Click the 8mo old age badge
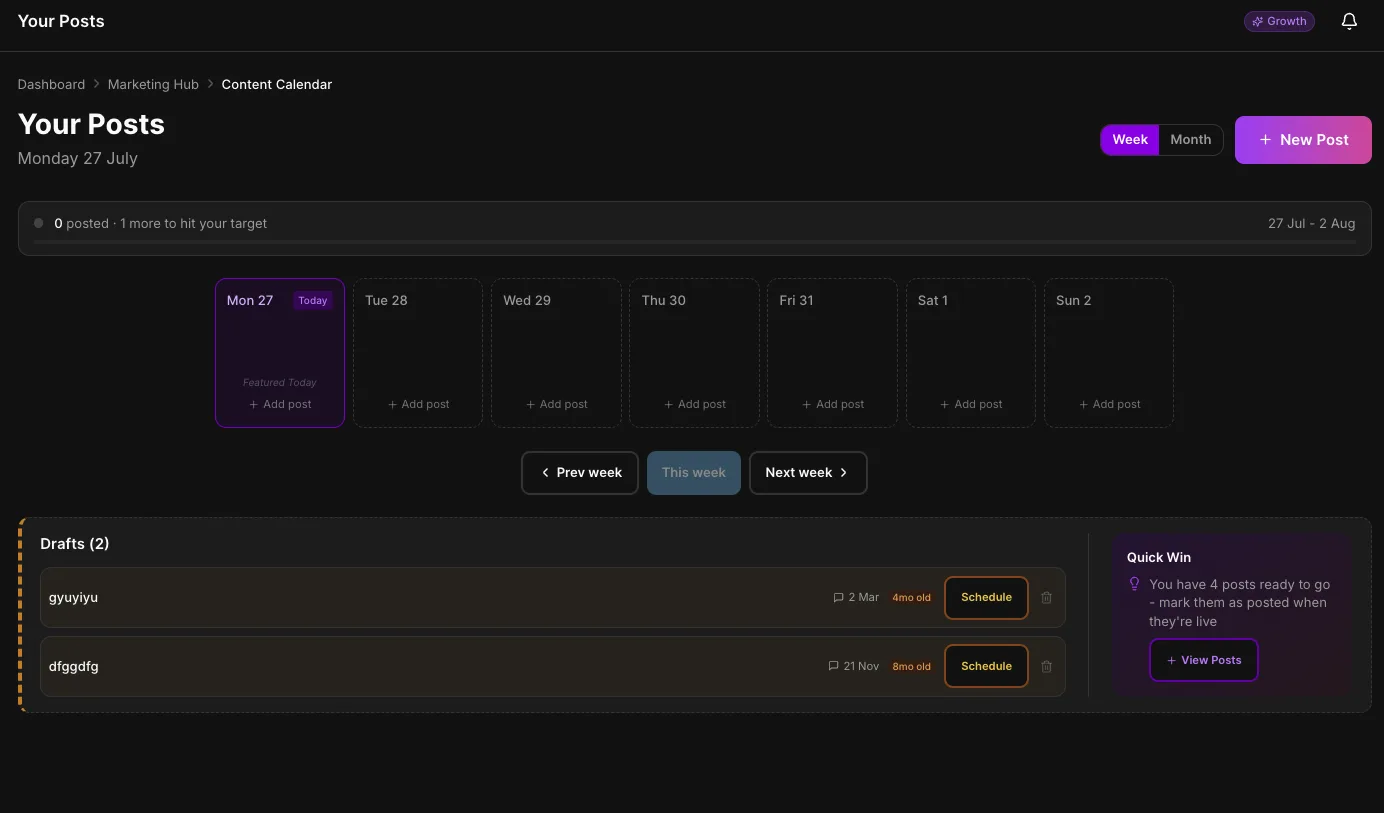This screenshot has height=813, width=1384. click(912, 666)
